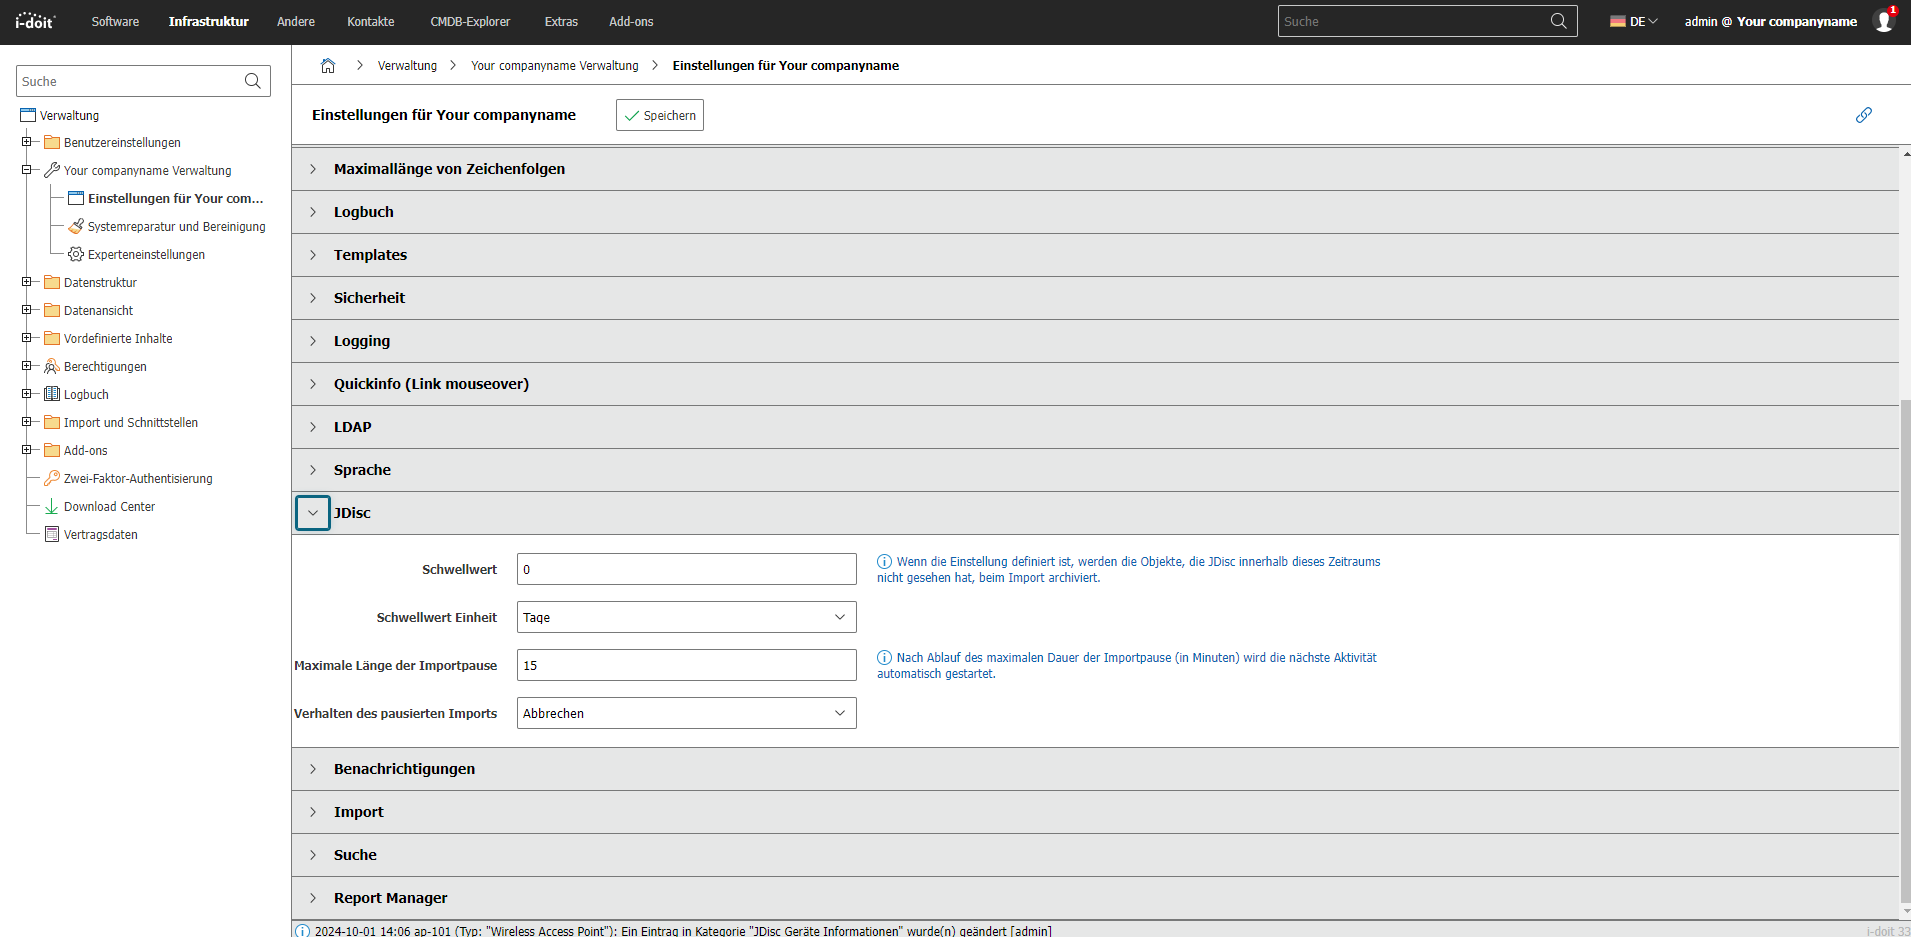Collapse the Your companyname Verwaltung node
The height and width of the screenshot is (937, 1911).
[x=27, y=170]
